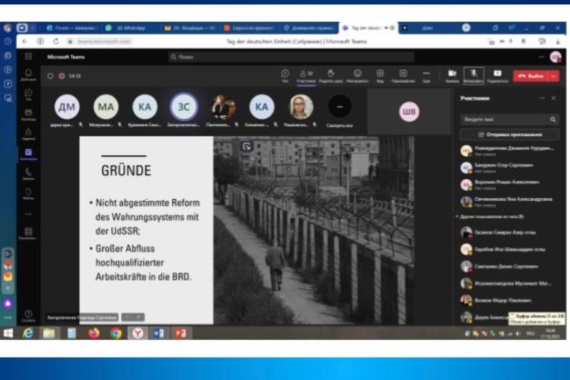
Task: Open Файлы files in left sidebar
Action: pos(28,193)
